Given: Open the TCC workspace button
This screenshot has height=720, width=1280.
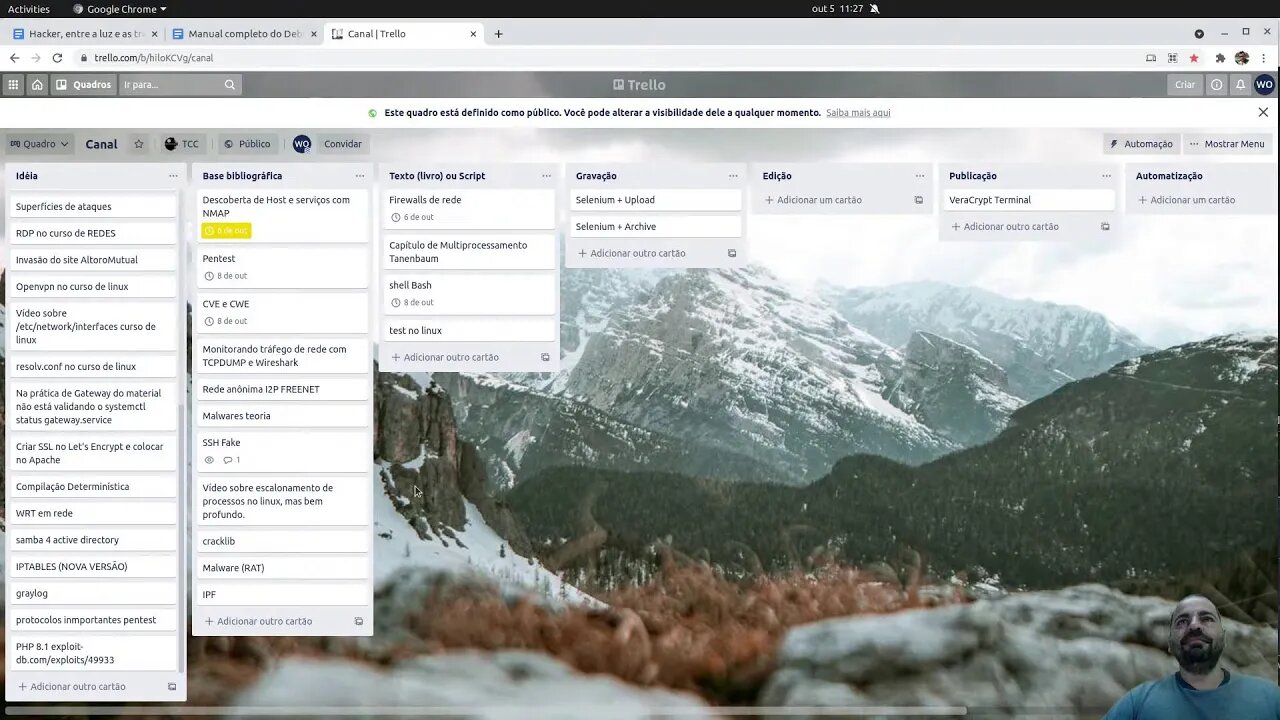Looking at the screenshot, I should coord(182,144).
